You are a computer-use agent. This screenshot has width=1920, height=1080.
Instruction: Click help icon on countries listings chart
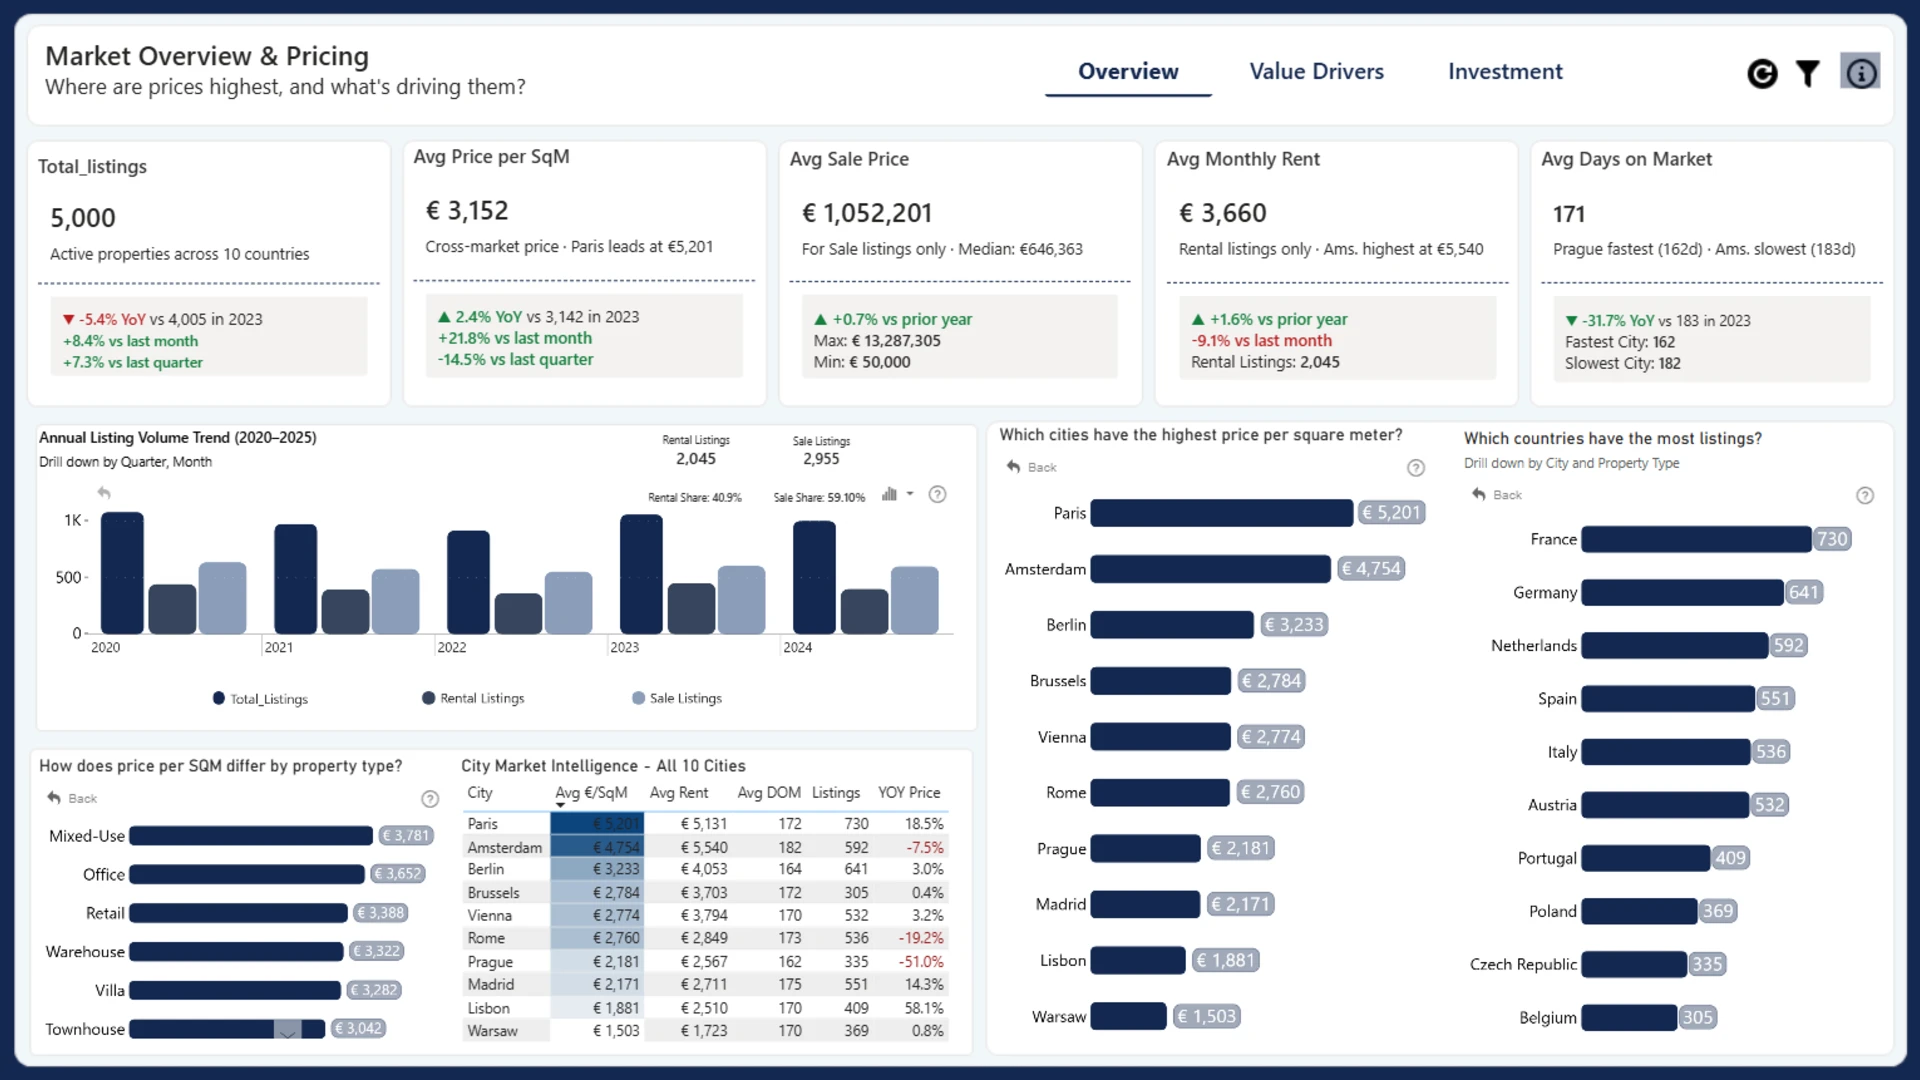point(1865,496)
